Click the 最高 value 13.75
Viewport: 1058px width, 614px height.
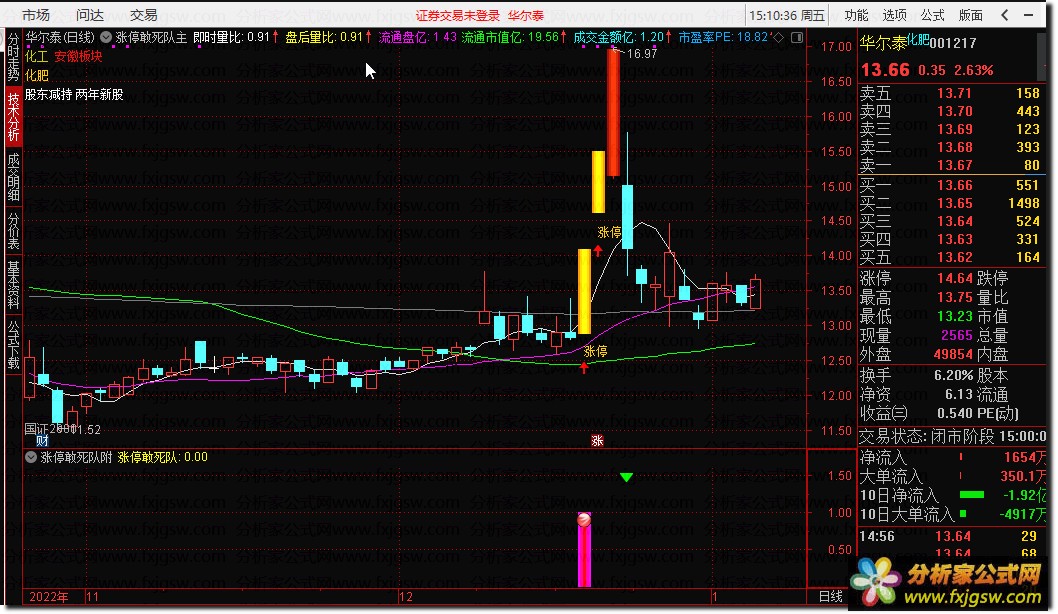point(954,297)
